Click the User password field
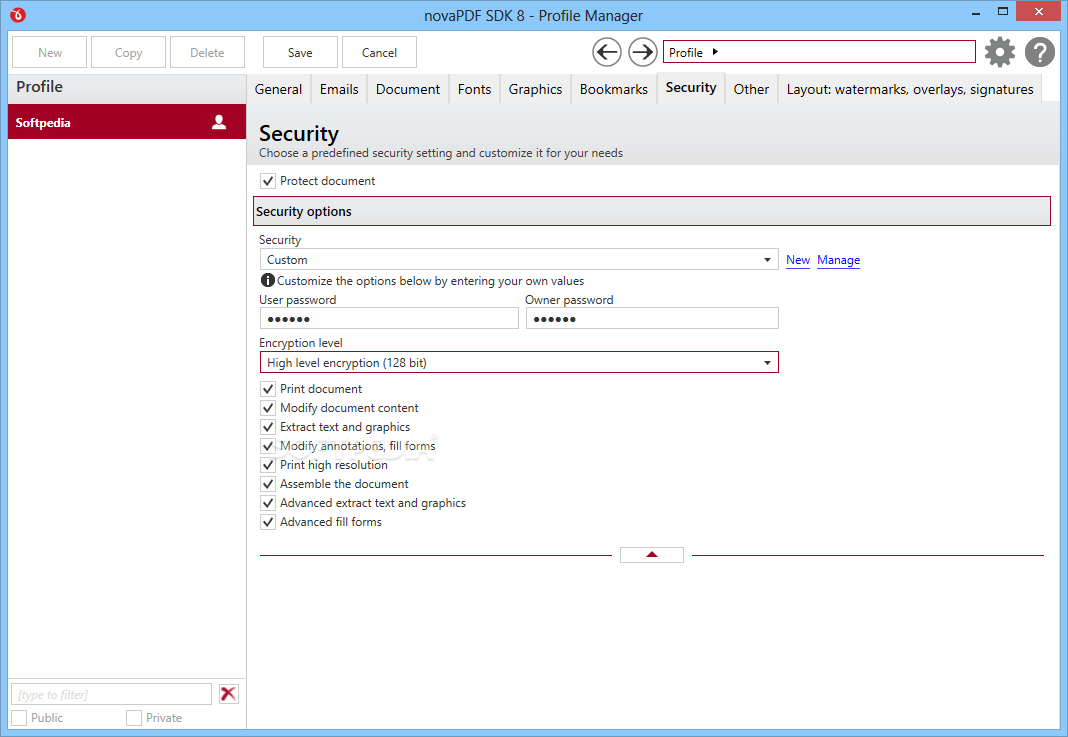Image resolution: width=1068 pixels, height=737 pixels. tap(389, 318)
